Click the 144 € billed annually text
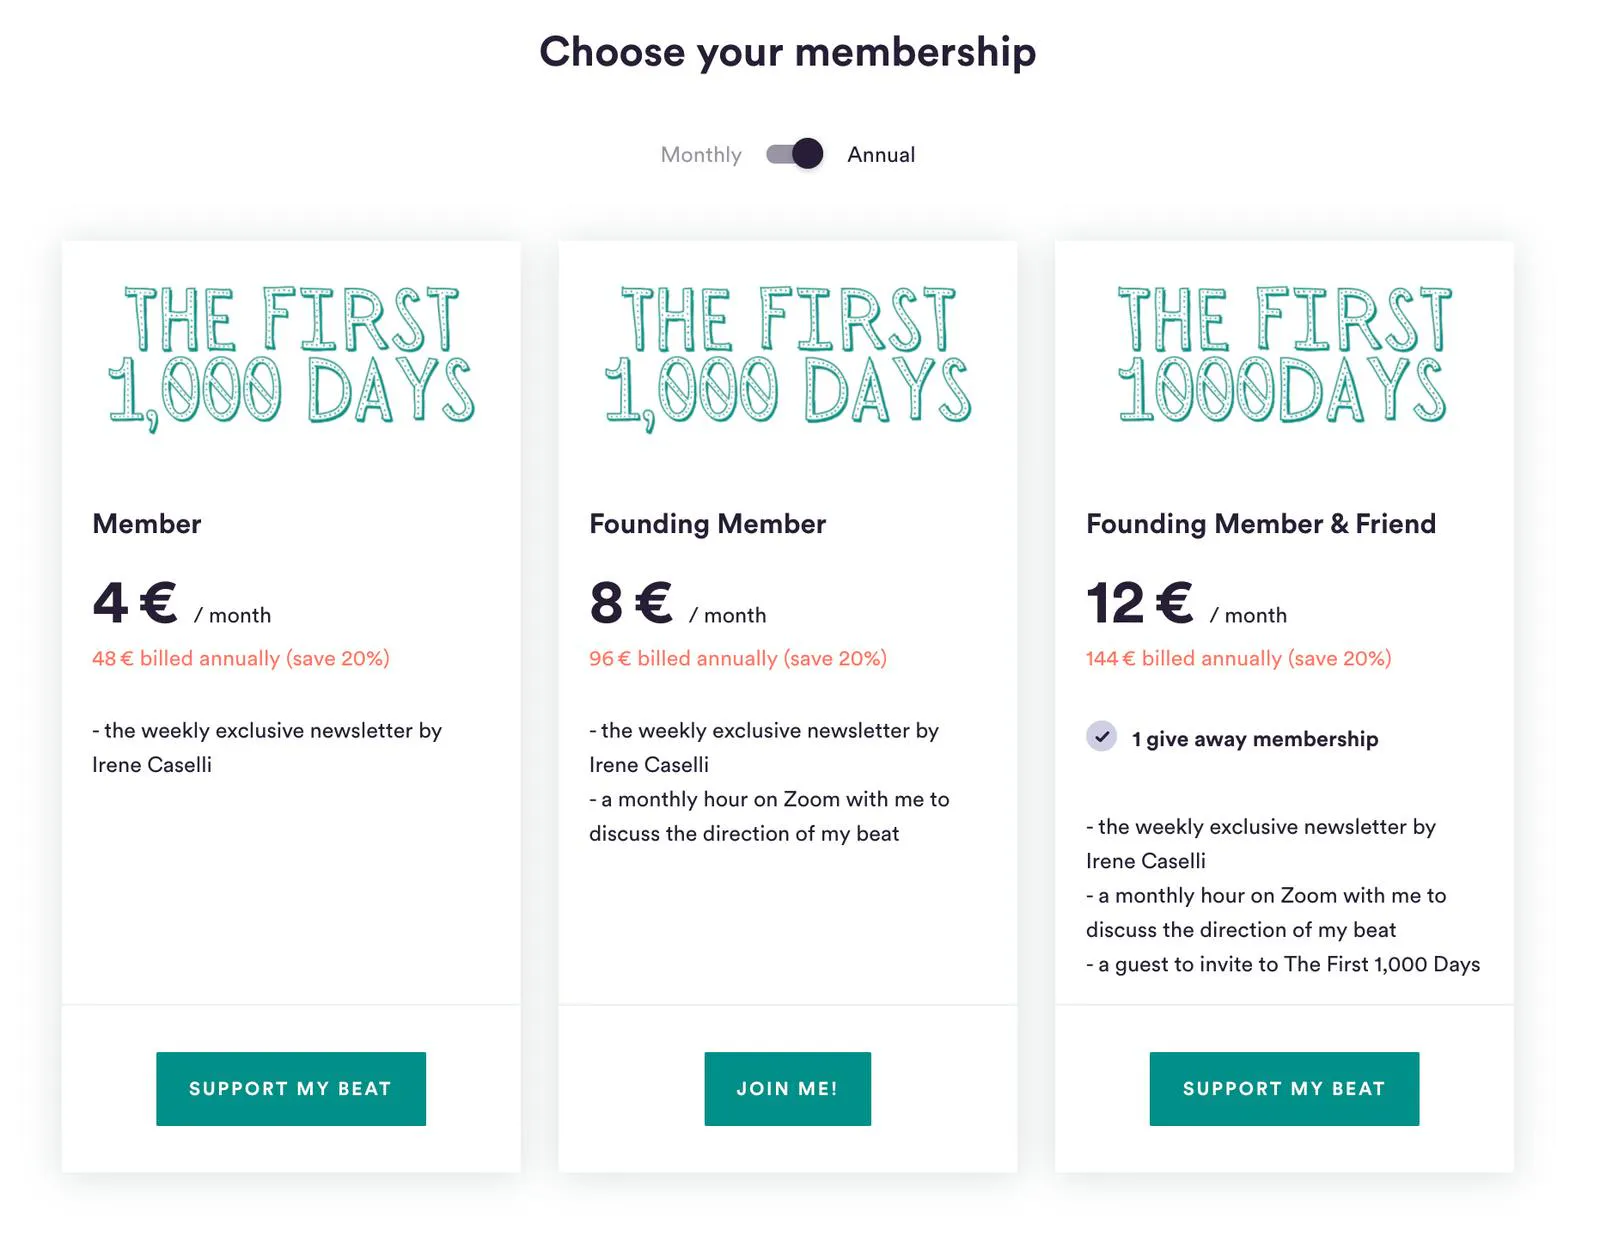This screenshot has width=1600, height=1236. point(1239,659)
